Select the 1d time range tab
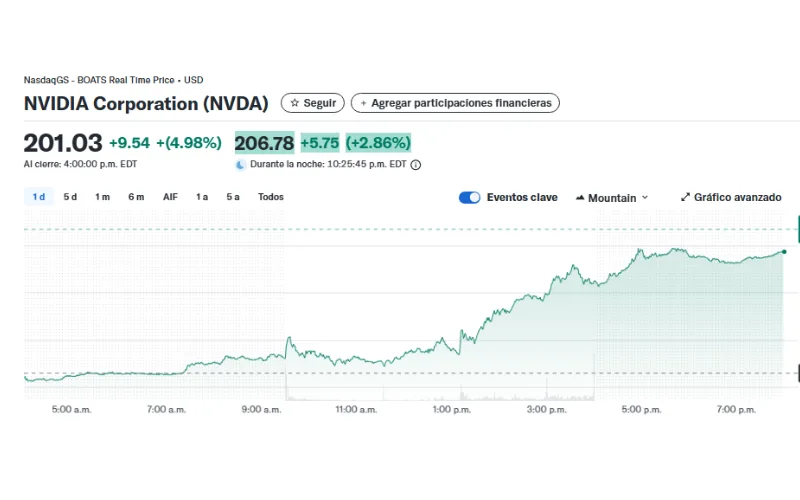This screenshot has width=800, height=500. tap(39, 197)
